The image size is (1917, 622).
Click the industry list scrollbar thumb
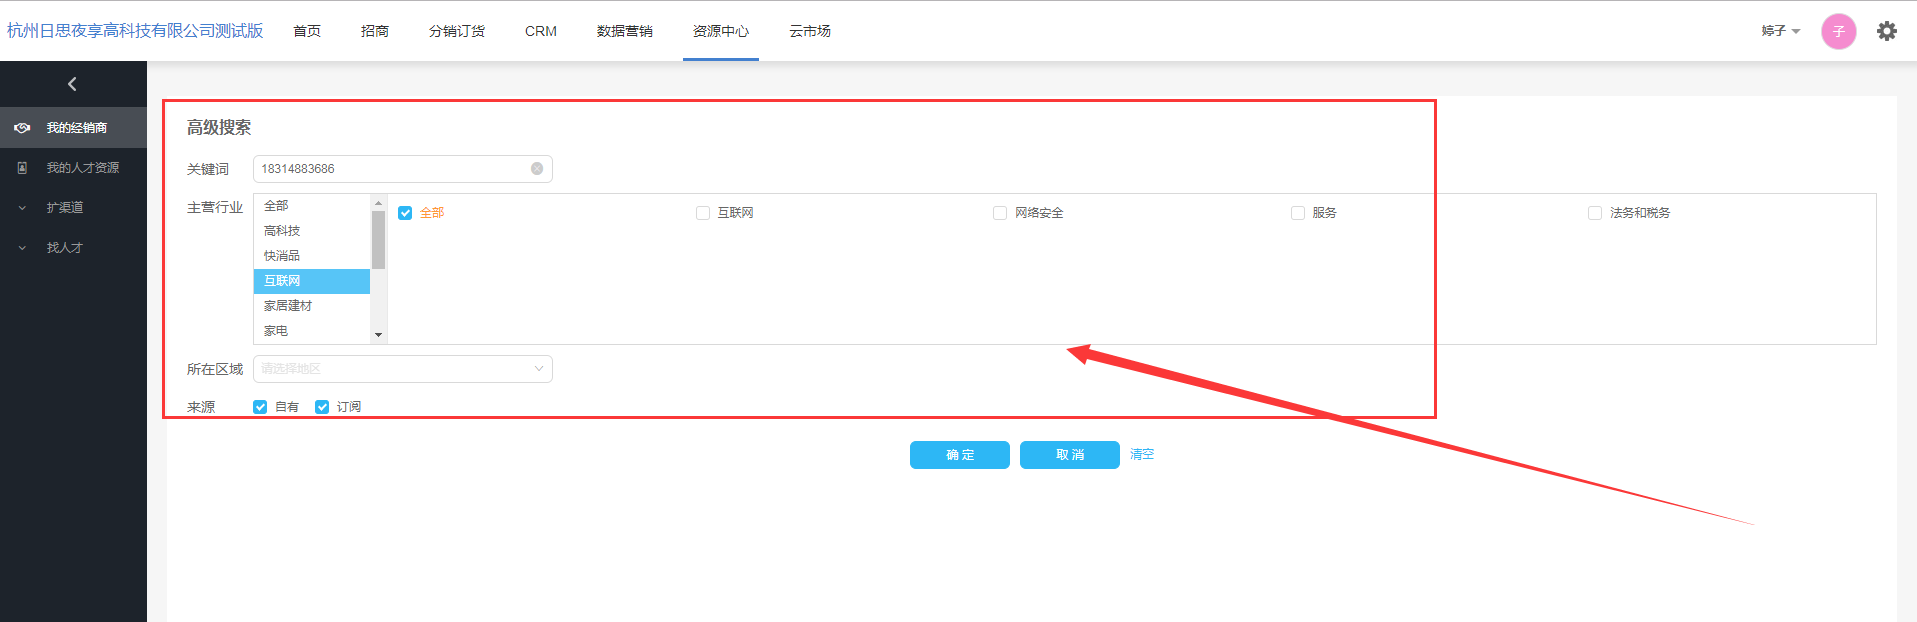[378, 240]
